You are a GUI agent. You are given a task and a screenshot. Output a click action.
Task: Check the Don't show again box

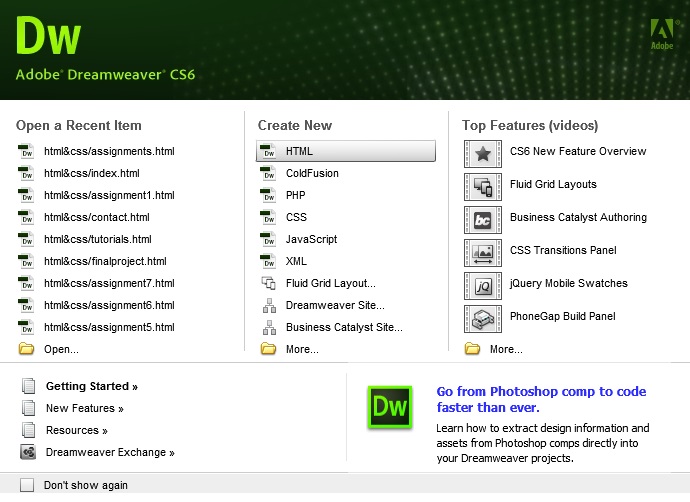(x=27, y=485)
